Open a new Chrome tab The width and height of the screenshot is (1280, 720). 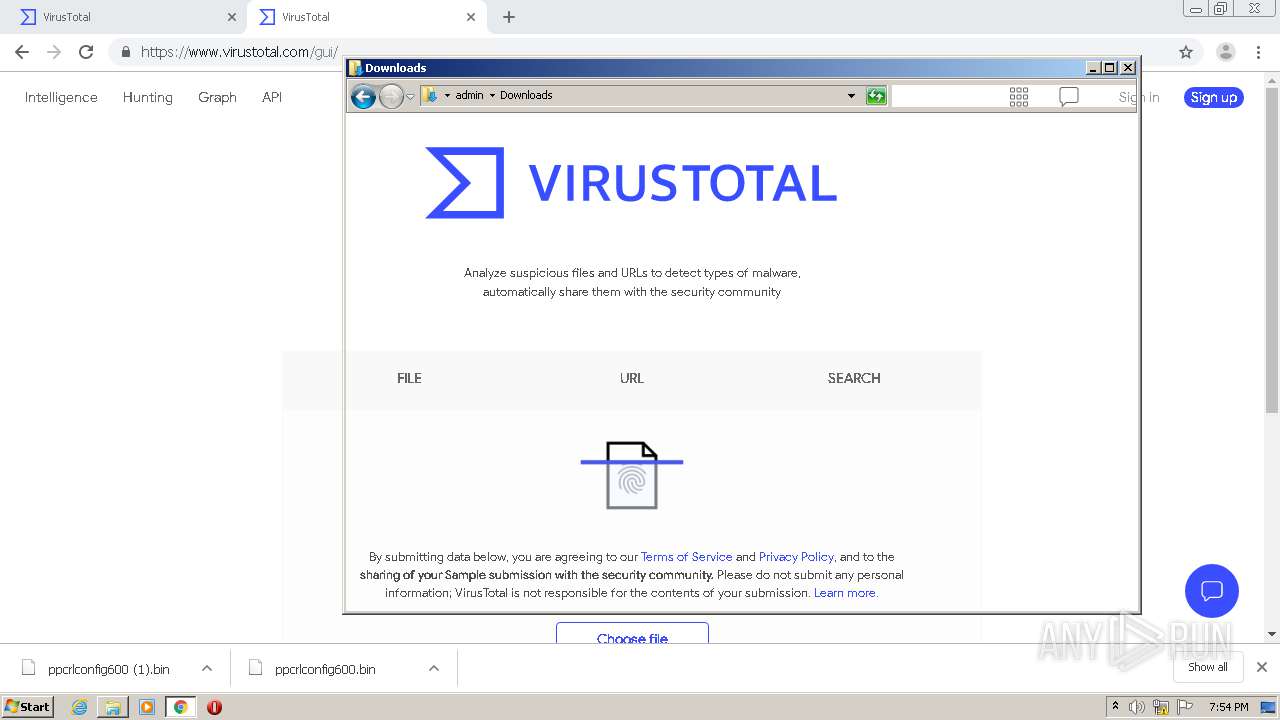509,17
